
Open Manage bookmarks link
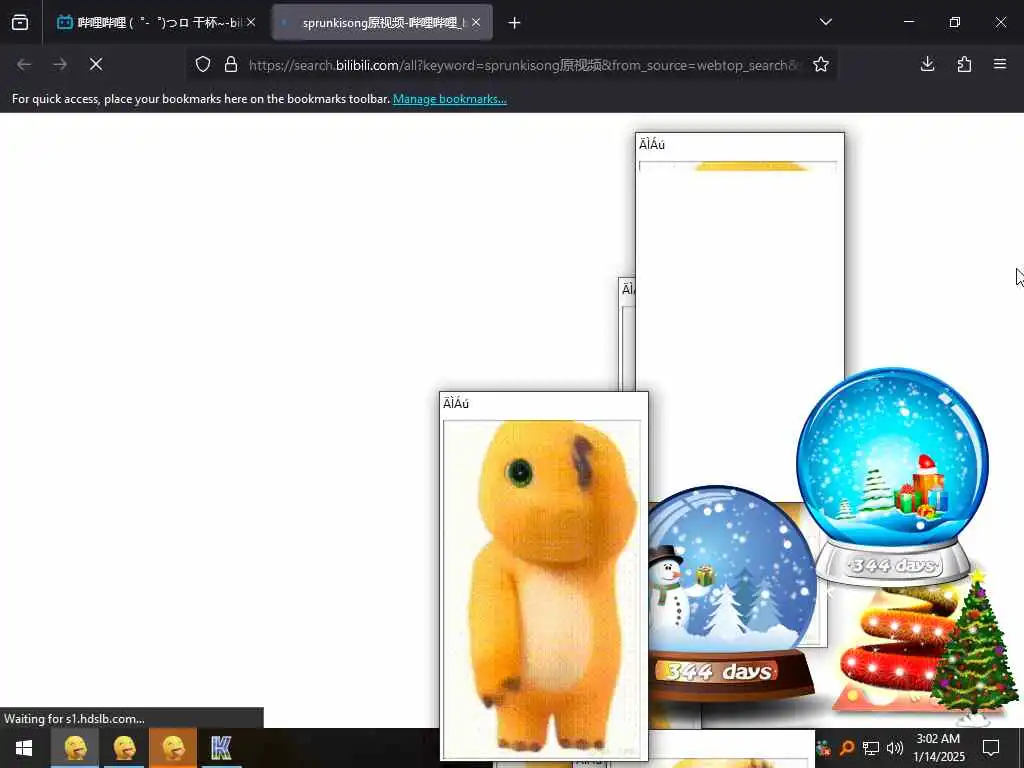tap(449, 99)
